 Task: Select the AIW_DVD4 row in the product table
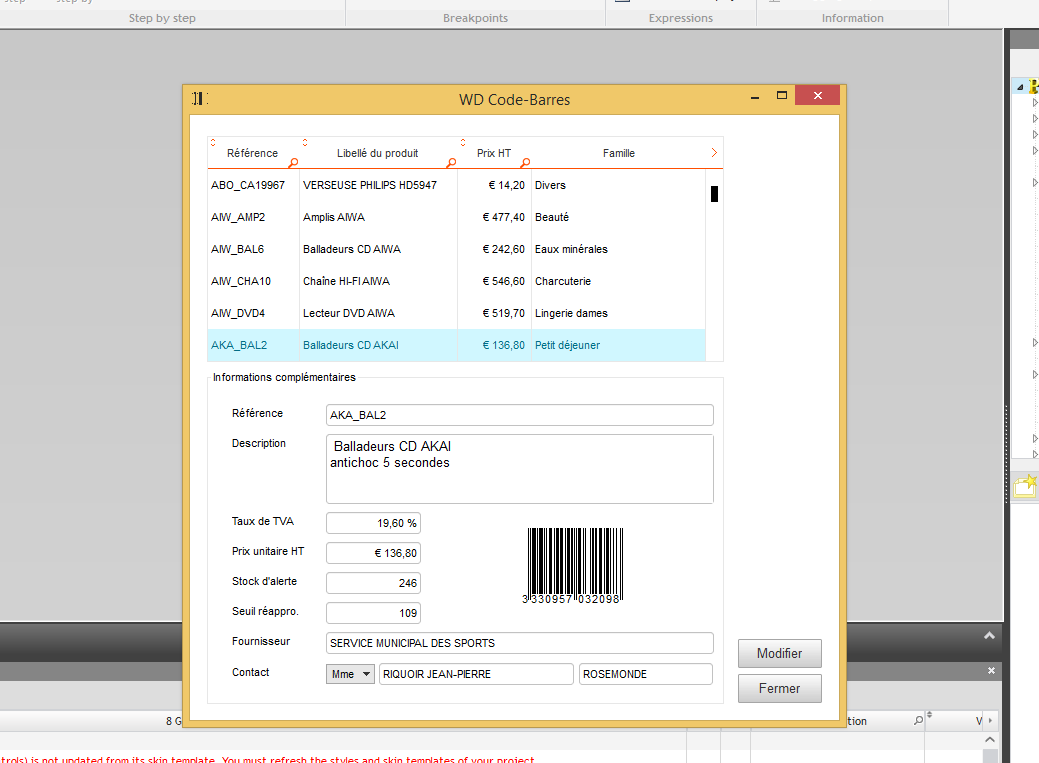click(x=400, y=313)
